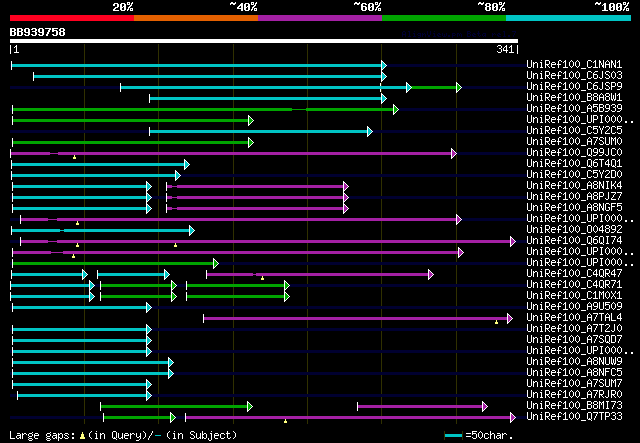Click the cyan ~100% identity legend segment
This screenshot has width=640, height=443.
[569, 18]
